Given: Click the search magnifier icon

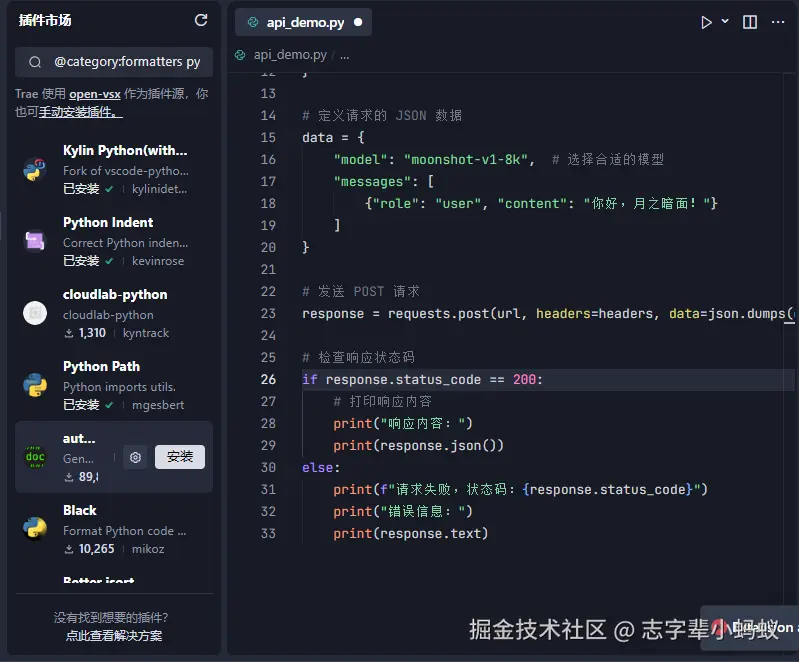Looking at the screenshot, I should point(35,62).
